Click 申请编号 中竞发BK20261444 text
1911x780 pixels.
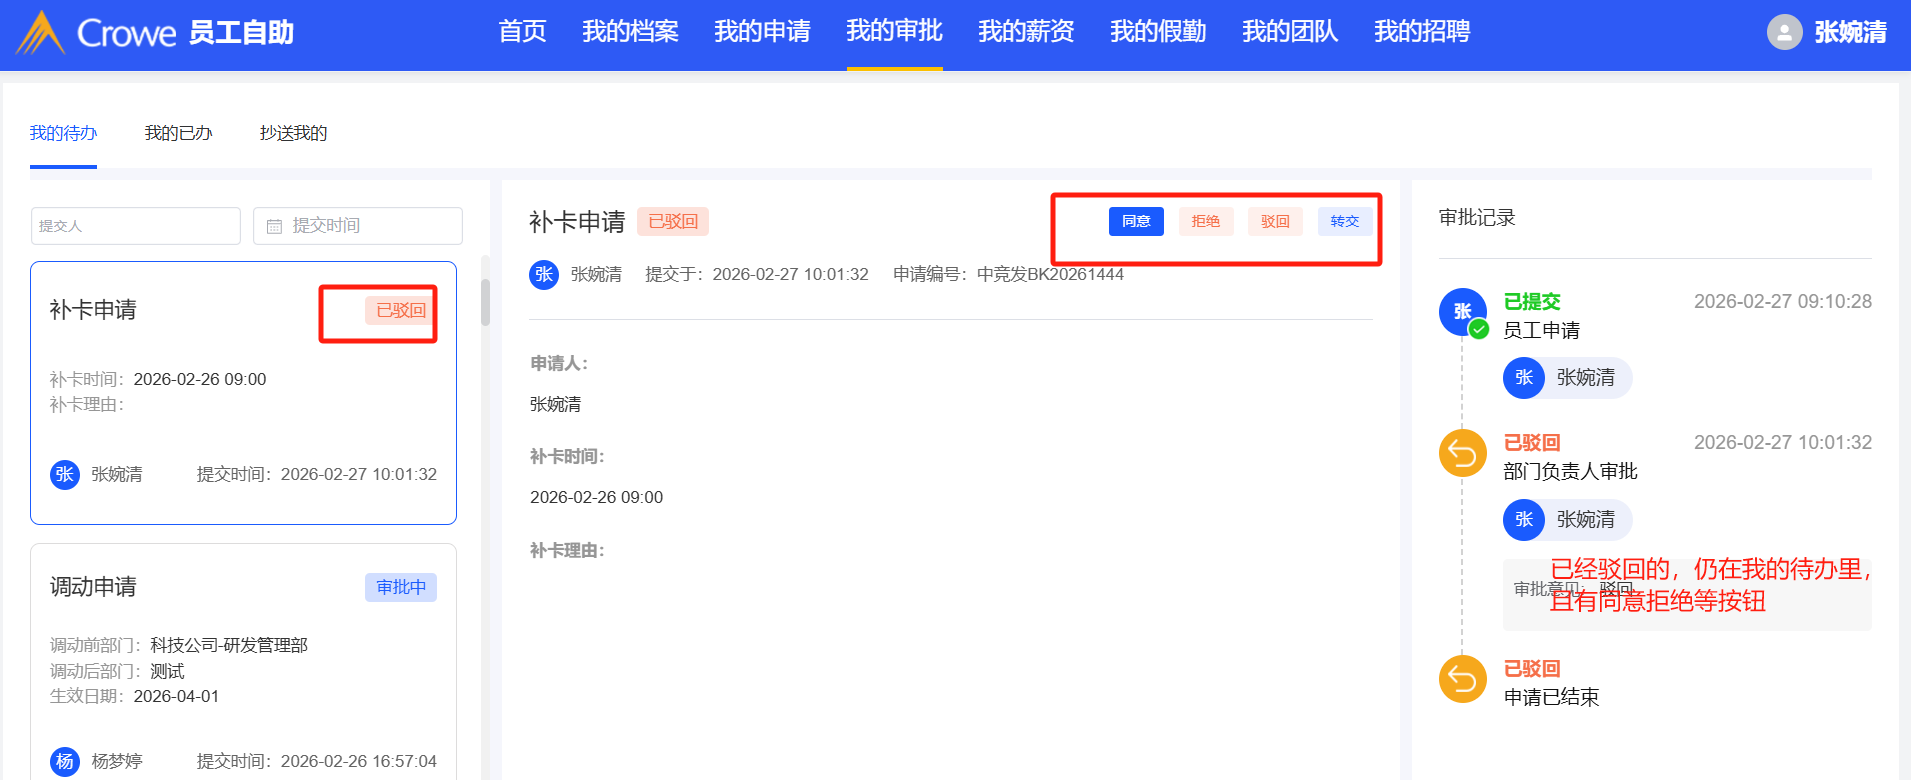(x=1008, y=274)
